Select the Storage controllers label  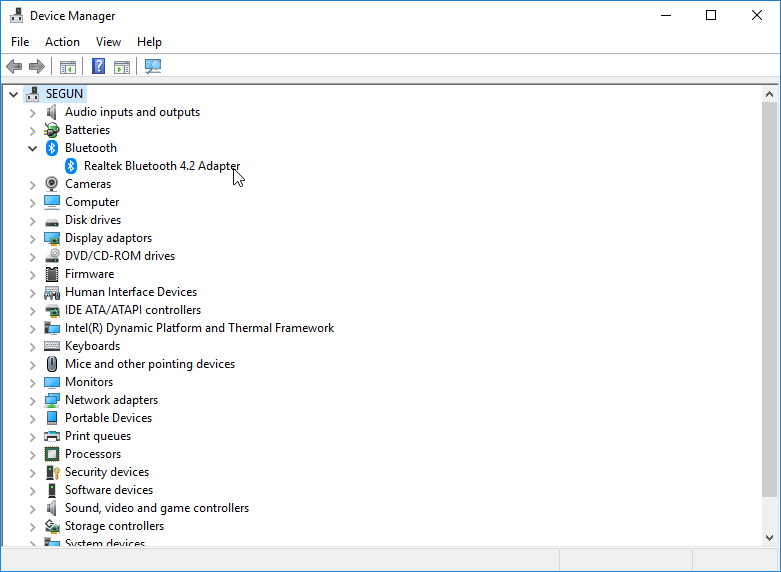coord(115,526)
